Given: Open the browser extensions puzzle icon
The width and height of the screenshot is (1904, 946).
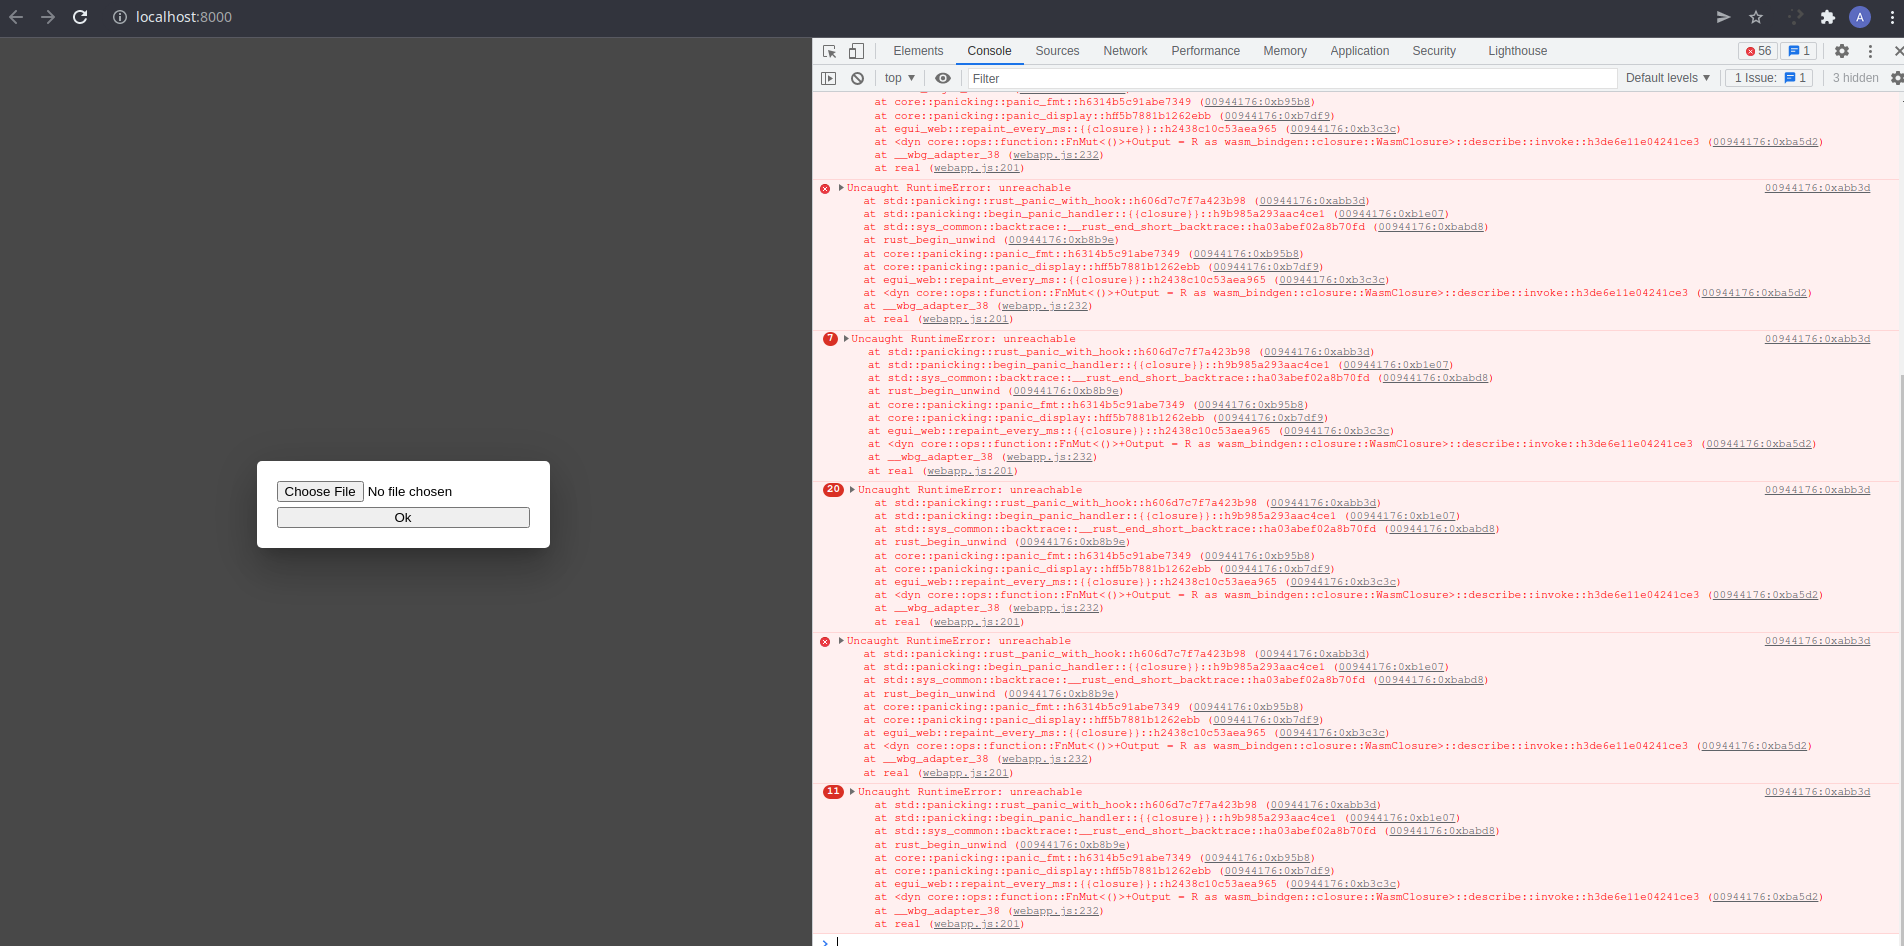Looking at the screenshot, I should click(x=1827, y=17).
